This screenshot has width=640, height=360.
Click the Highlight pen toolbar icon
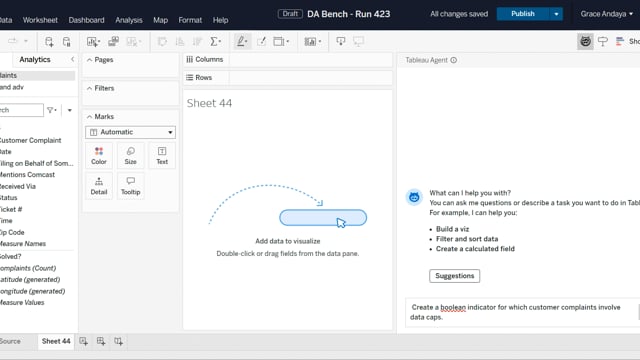coord(242,41)
